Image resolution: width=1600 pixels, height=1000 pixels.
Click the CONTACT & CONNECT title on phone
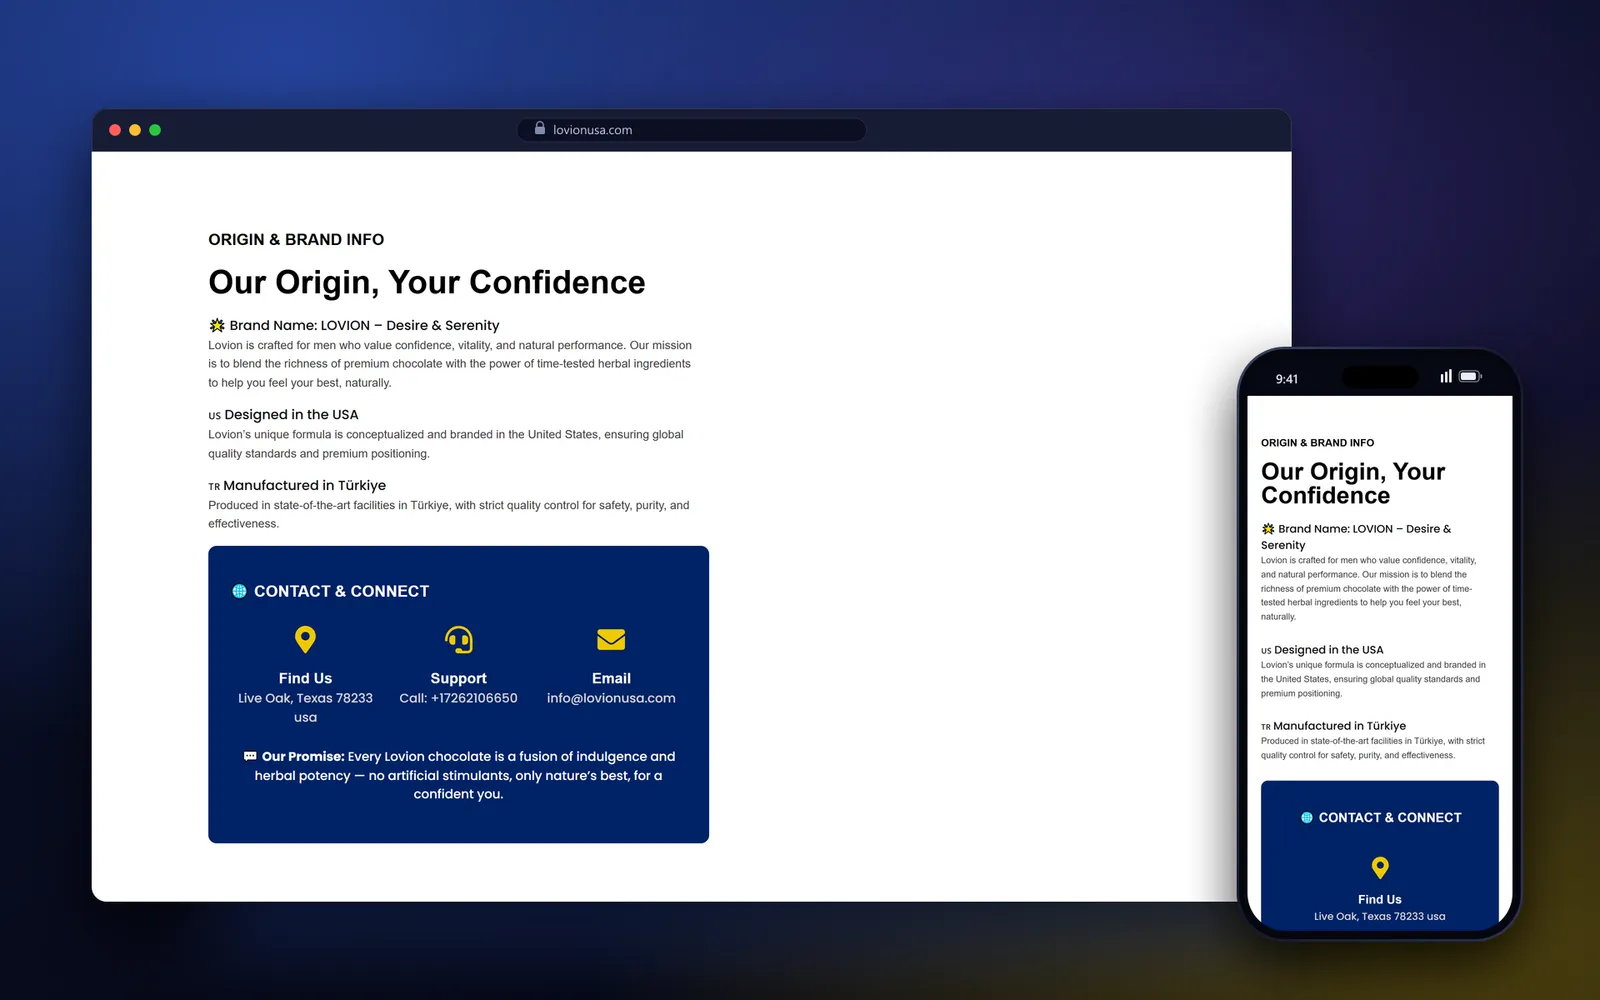(x=1390, y=818)
